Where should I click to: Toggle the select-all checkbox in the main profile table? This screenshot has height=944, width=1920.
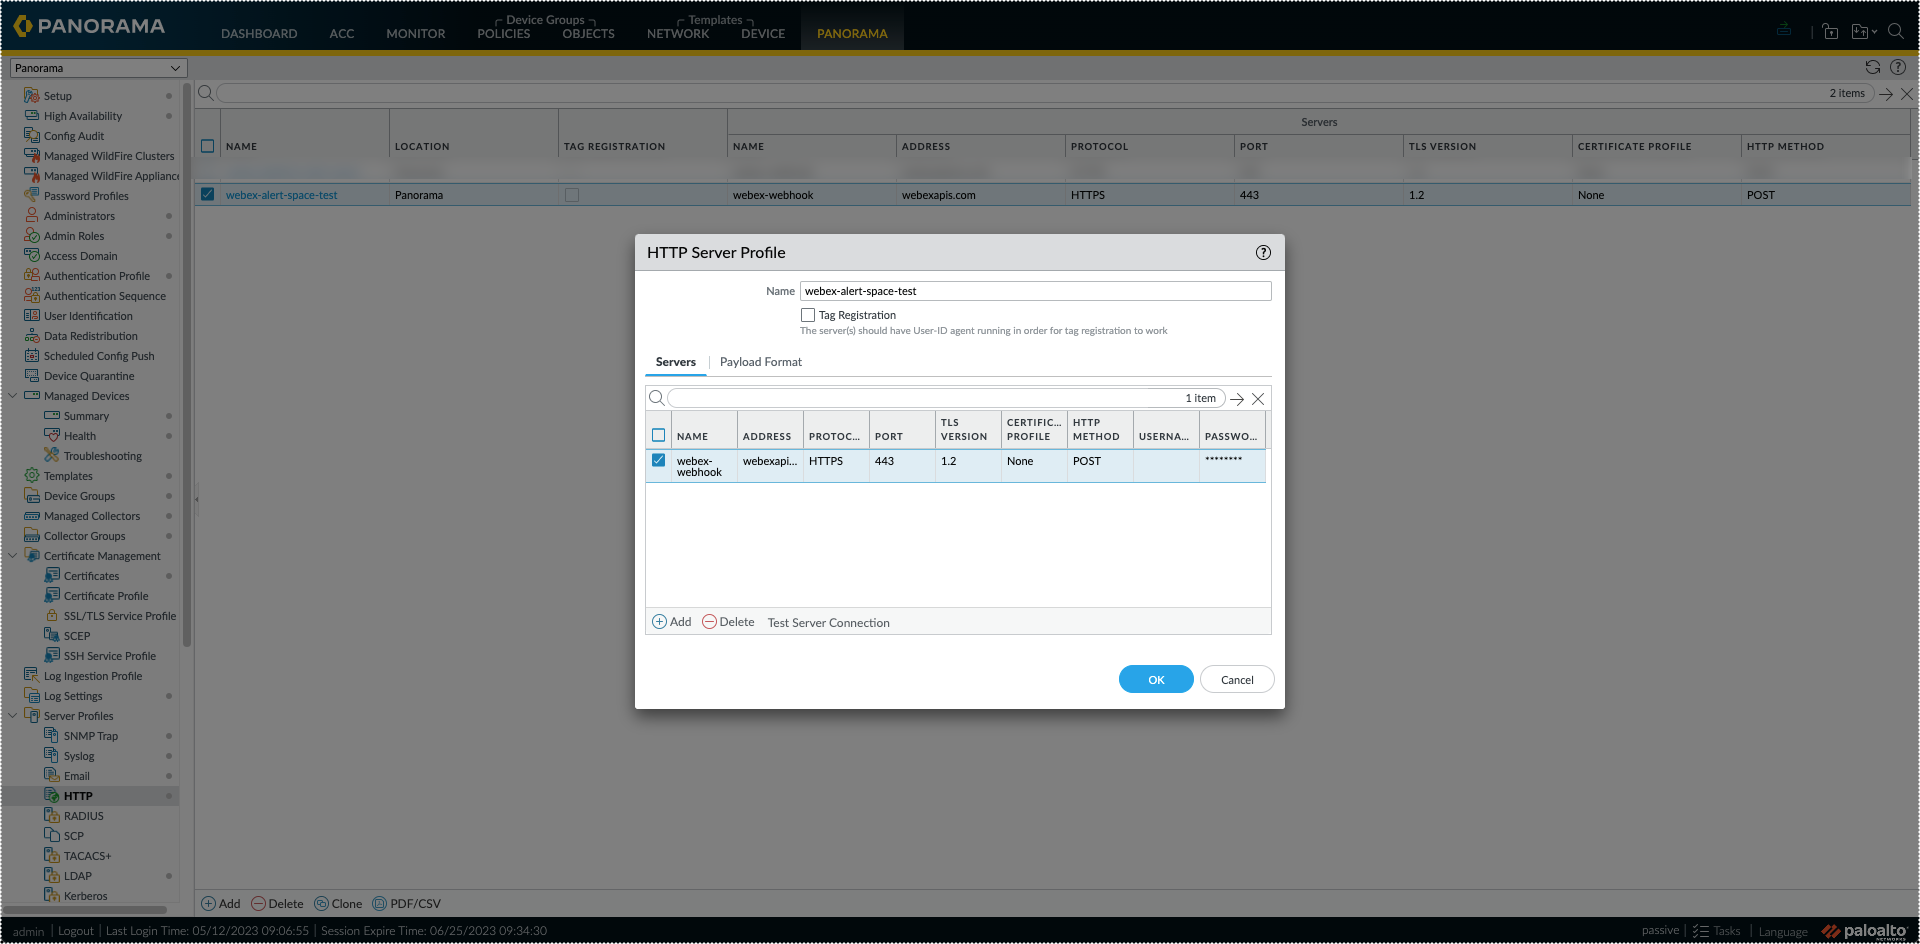(x=207, y=146)
